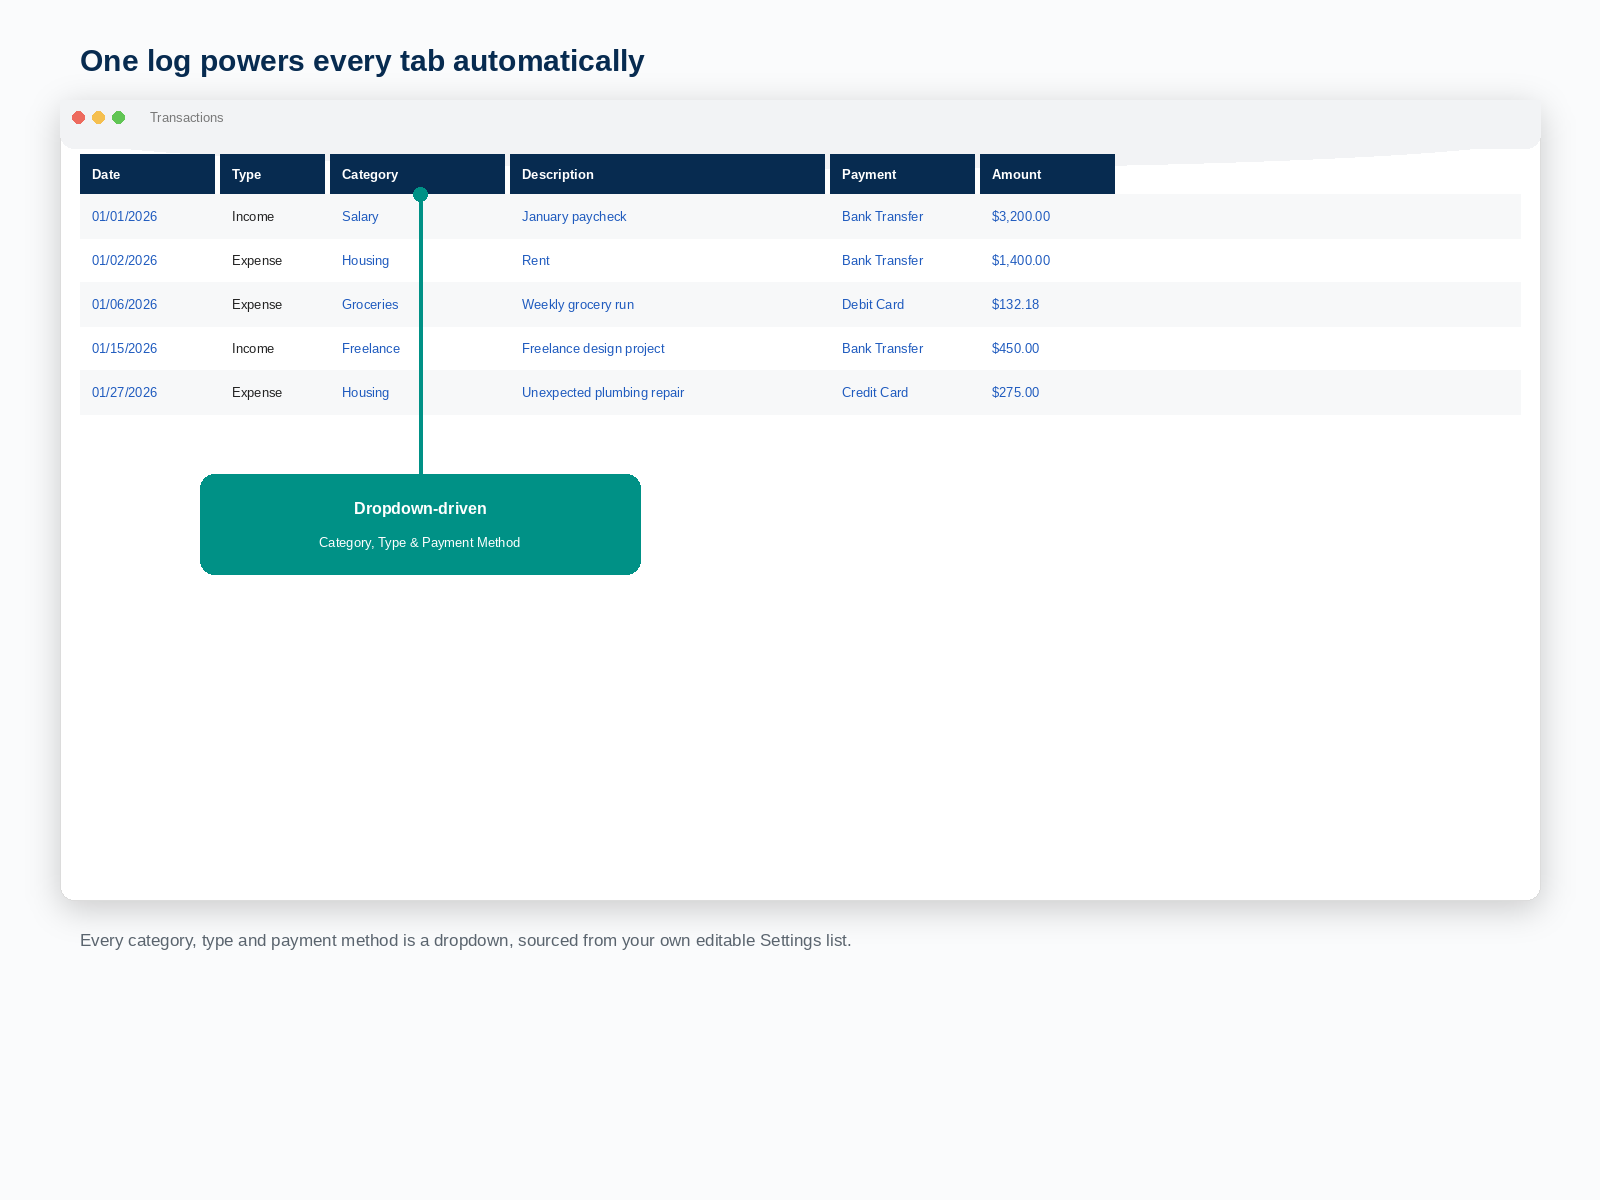Click the Date column header
Image resolution: width=1600 pixels, height=1200 pixels.
click(x=147, y=174)
